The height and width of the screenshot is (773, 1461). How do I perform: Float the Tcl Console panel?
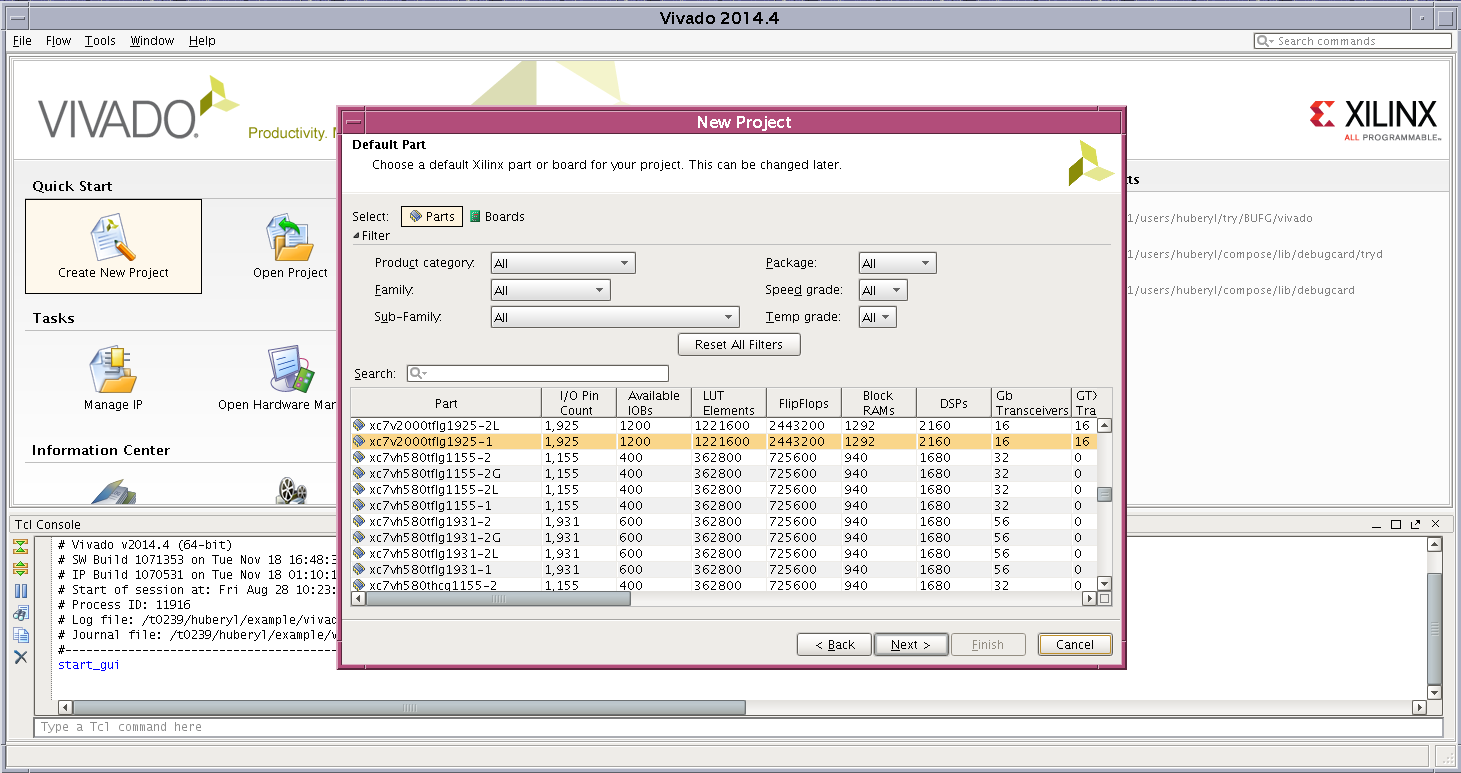(x=1414, y=525)
